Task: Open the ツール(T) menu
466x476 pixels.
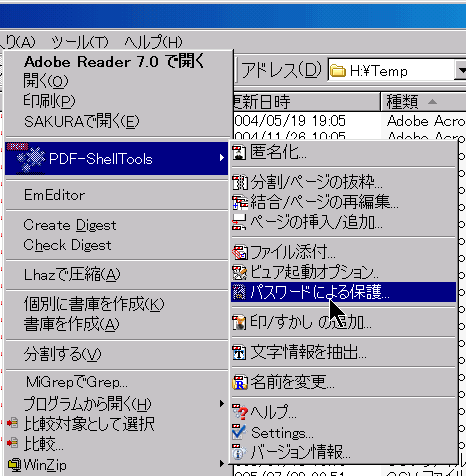Action: [x=80, y=42]
